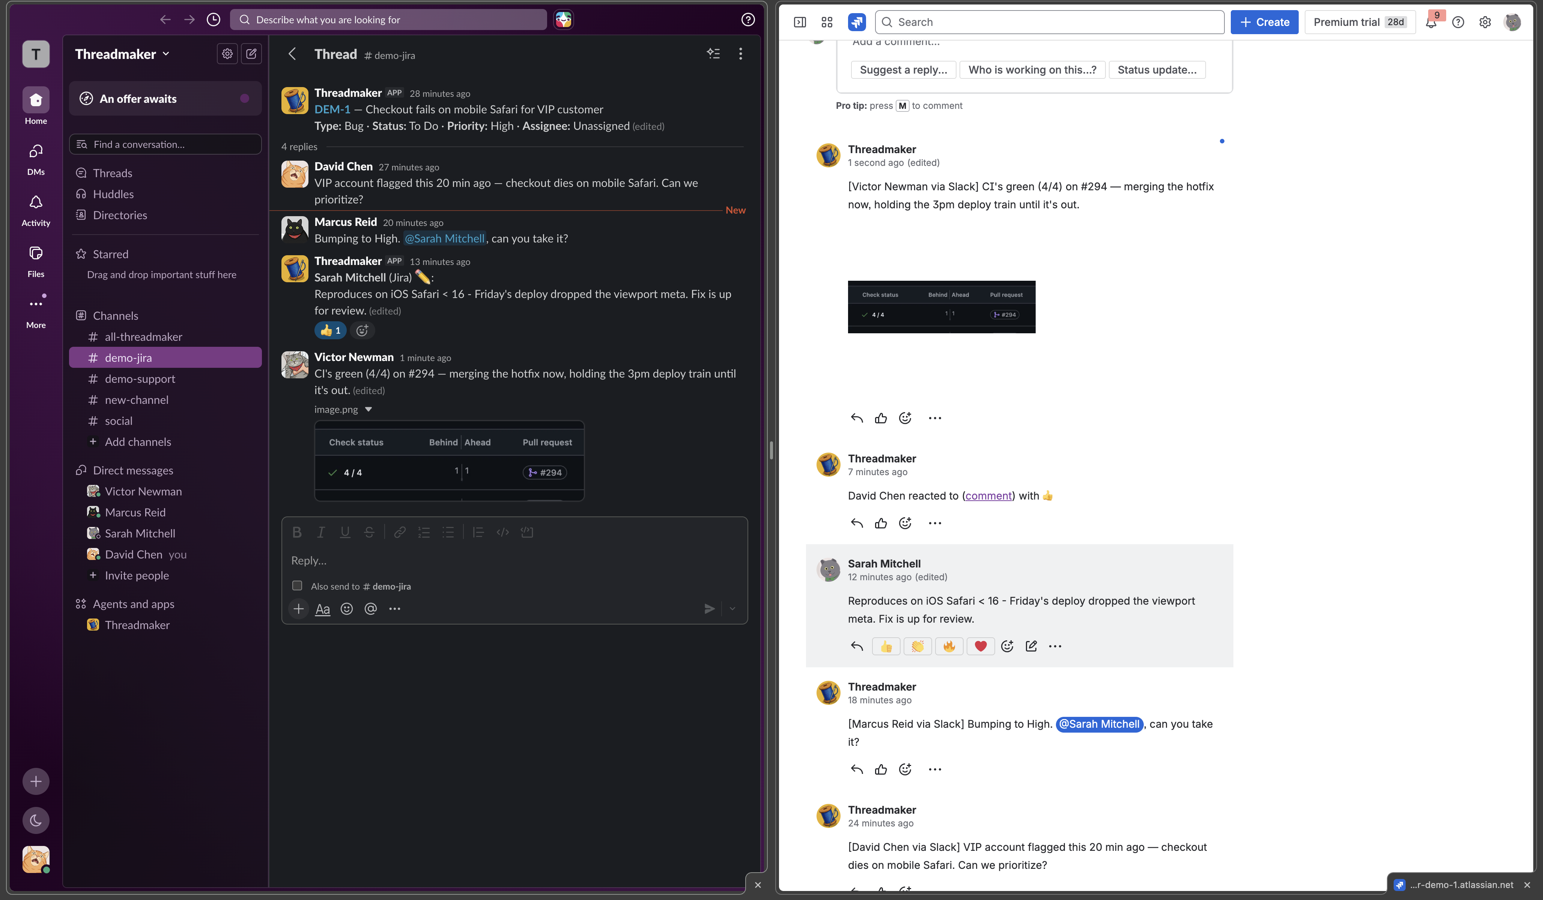Open More options in Slack sidebar

(36, 311)
